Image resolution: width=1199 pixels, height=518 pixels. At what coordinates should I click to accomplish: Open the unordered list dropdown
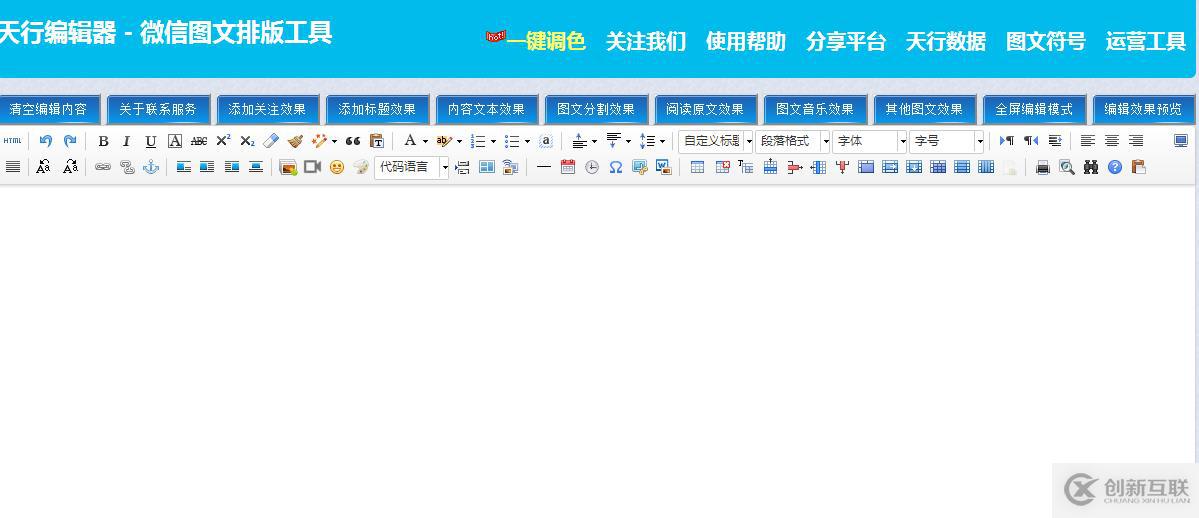pyautogui.click(x=527, y=142)
